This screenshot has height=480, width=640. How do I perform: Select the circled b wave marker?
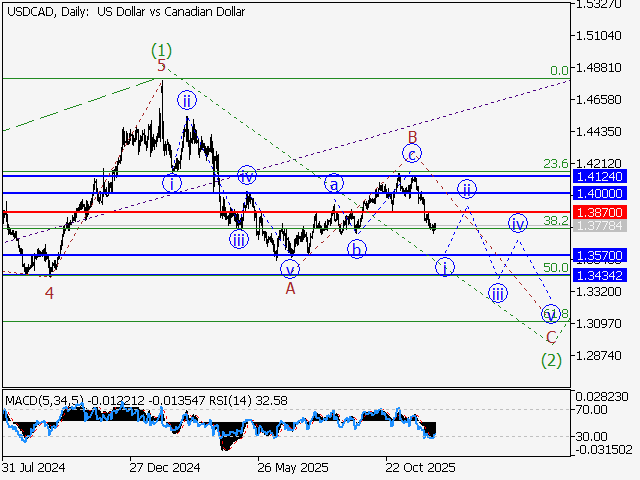[357, 248]
